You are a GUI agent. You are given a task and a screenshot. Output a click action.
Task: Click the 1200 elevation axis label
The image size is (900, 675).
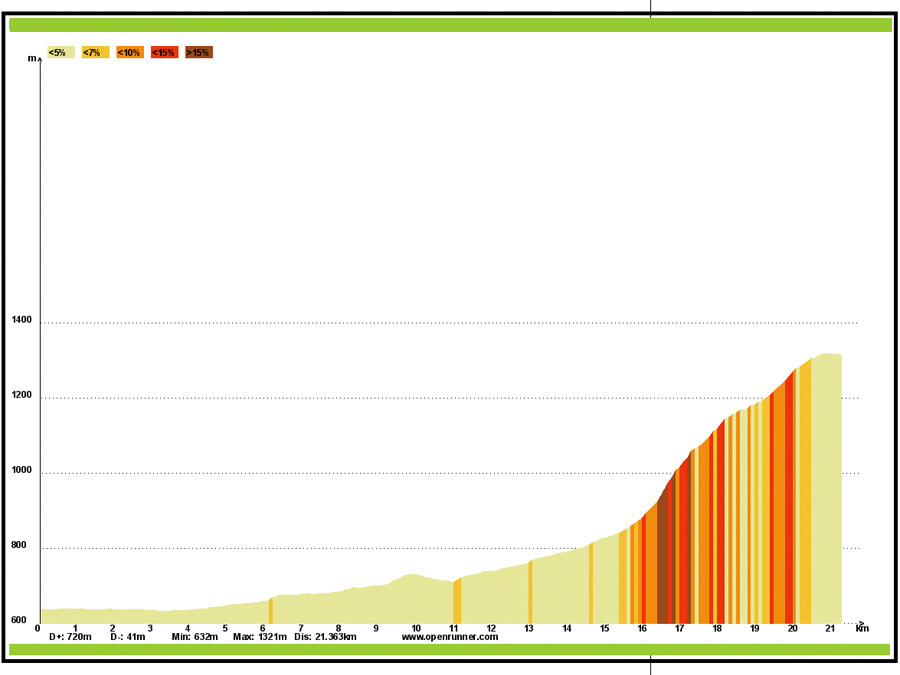click(22, 395)
